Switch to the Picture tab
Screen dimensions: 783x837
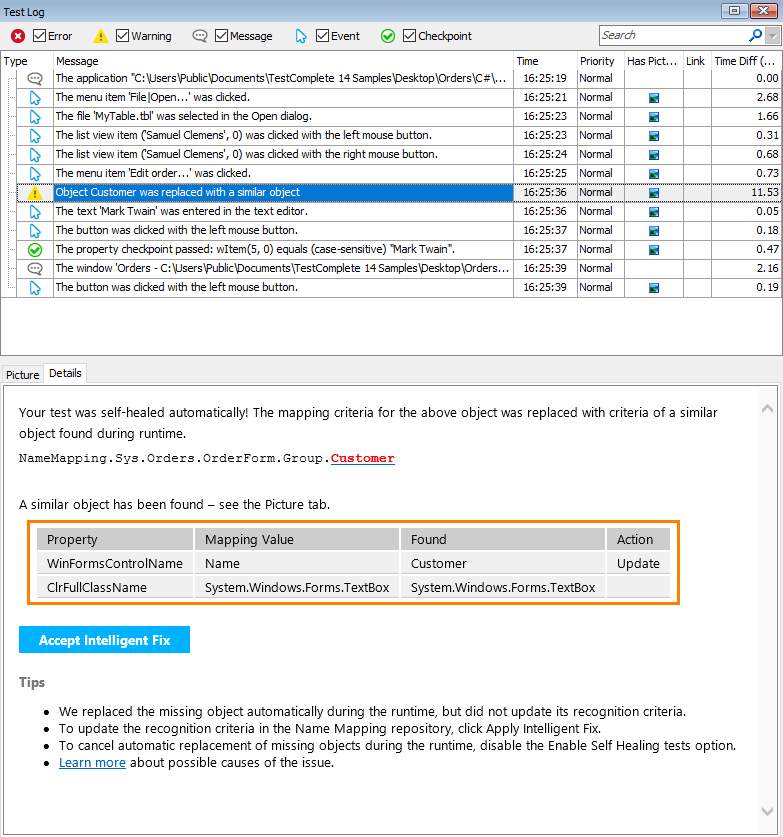click(x=22, y=375)
